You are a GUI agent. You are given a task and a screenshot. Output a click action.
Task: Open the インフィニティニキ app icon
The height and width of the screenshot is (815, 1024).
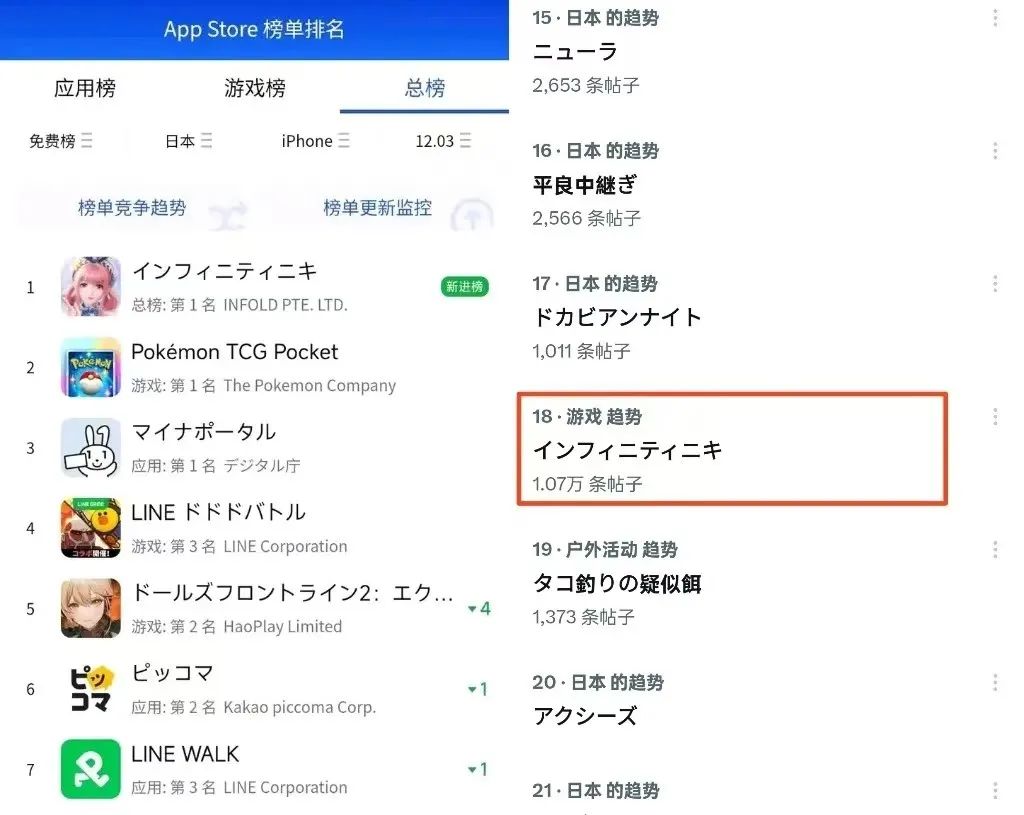[90, 287]
